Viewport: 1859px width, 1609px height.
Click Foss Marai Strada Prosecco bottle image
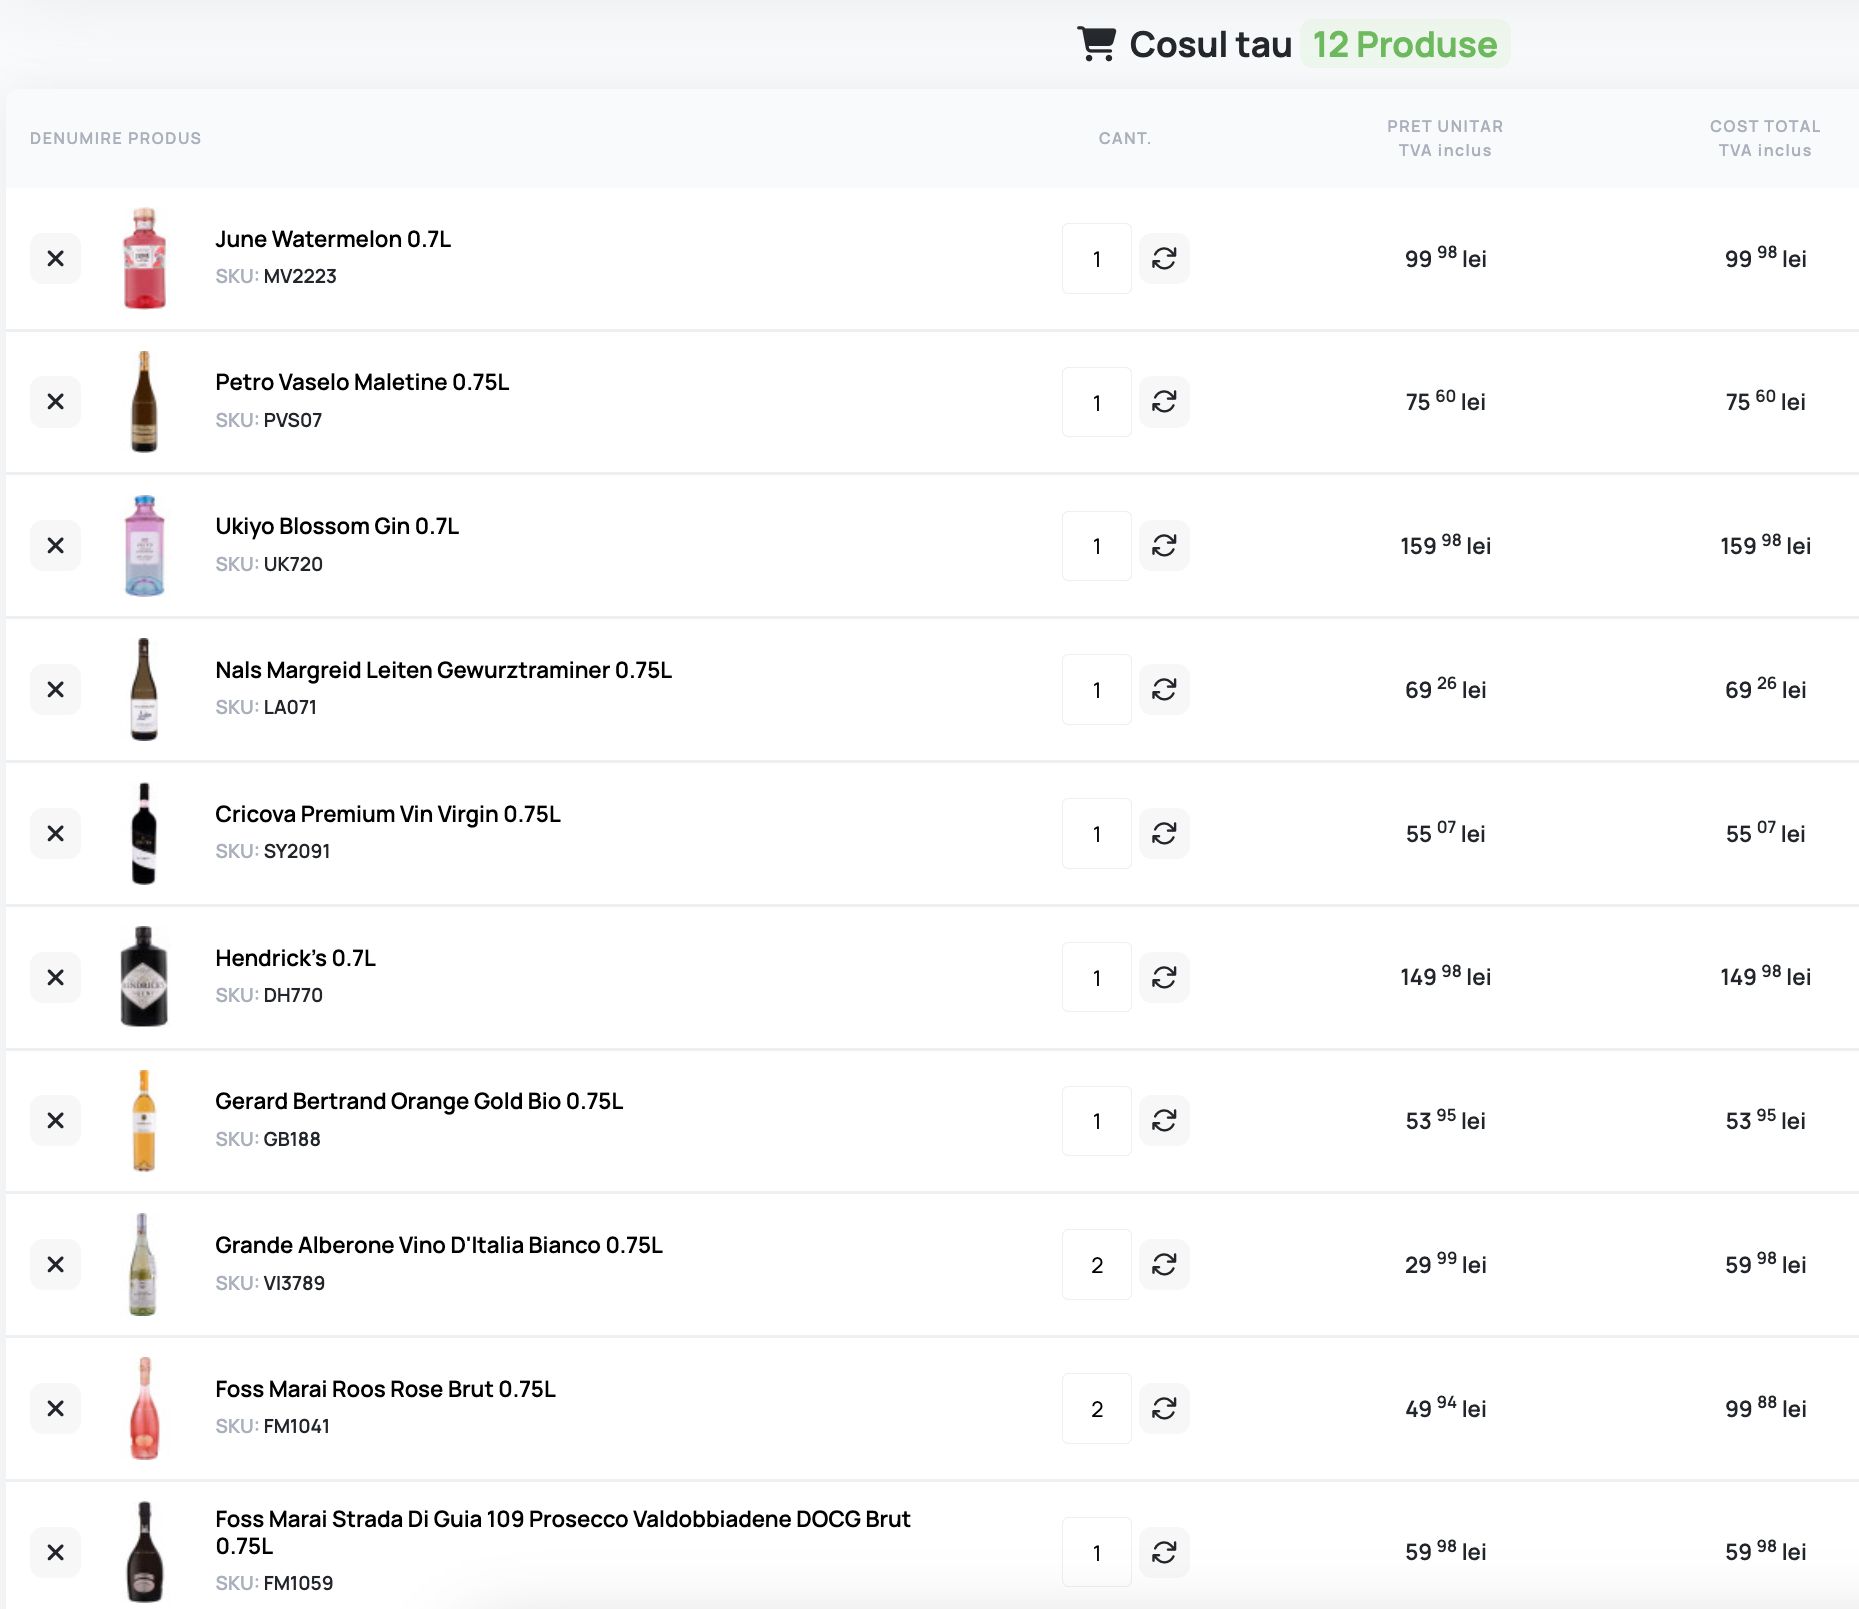[144, 1553]
